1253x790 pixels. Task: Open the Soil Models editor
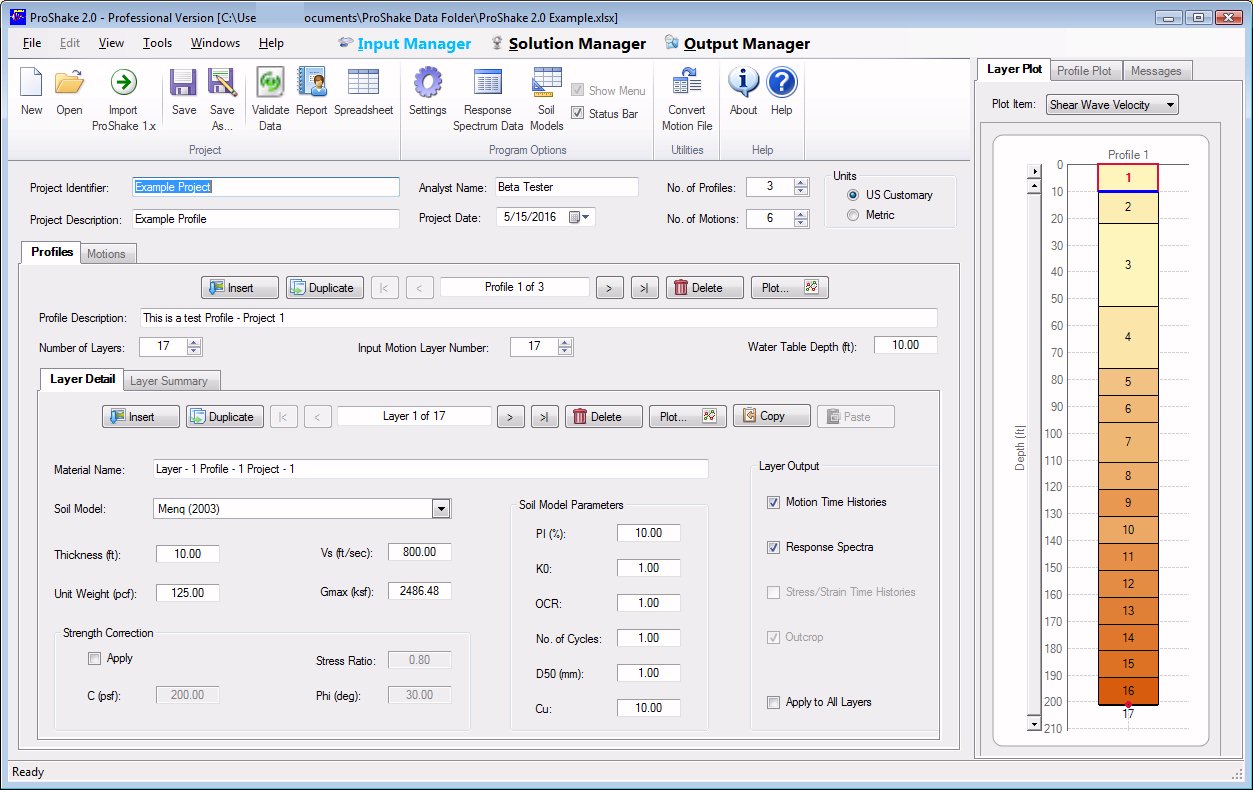coord(546,82)
